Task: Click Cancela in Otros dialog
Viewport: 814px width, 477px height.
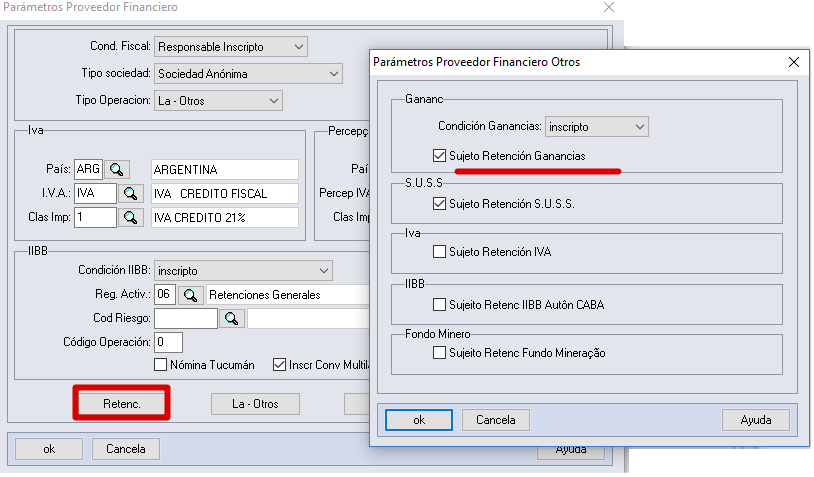Action: pyautogui.click(x=496, y=420)
